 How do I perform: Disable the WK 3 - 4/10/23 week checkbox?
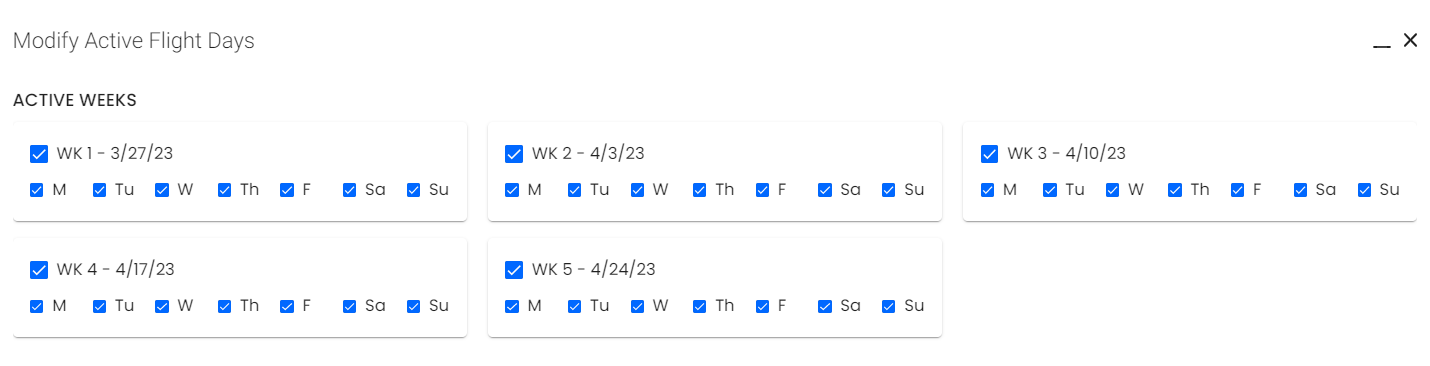tap(989, 153)
